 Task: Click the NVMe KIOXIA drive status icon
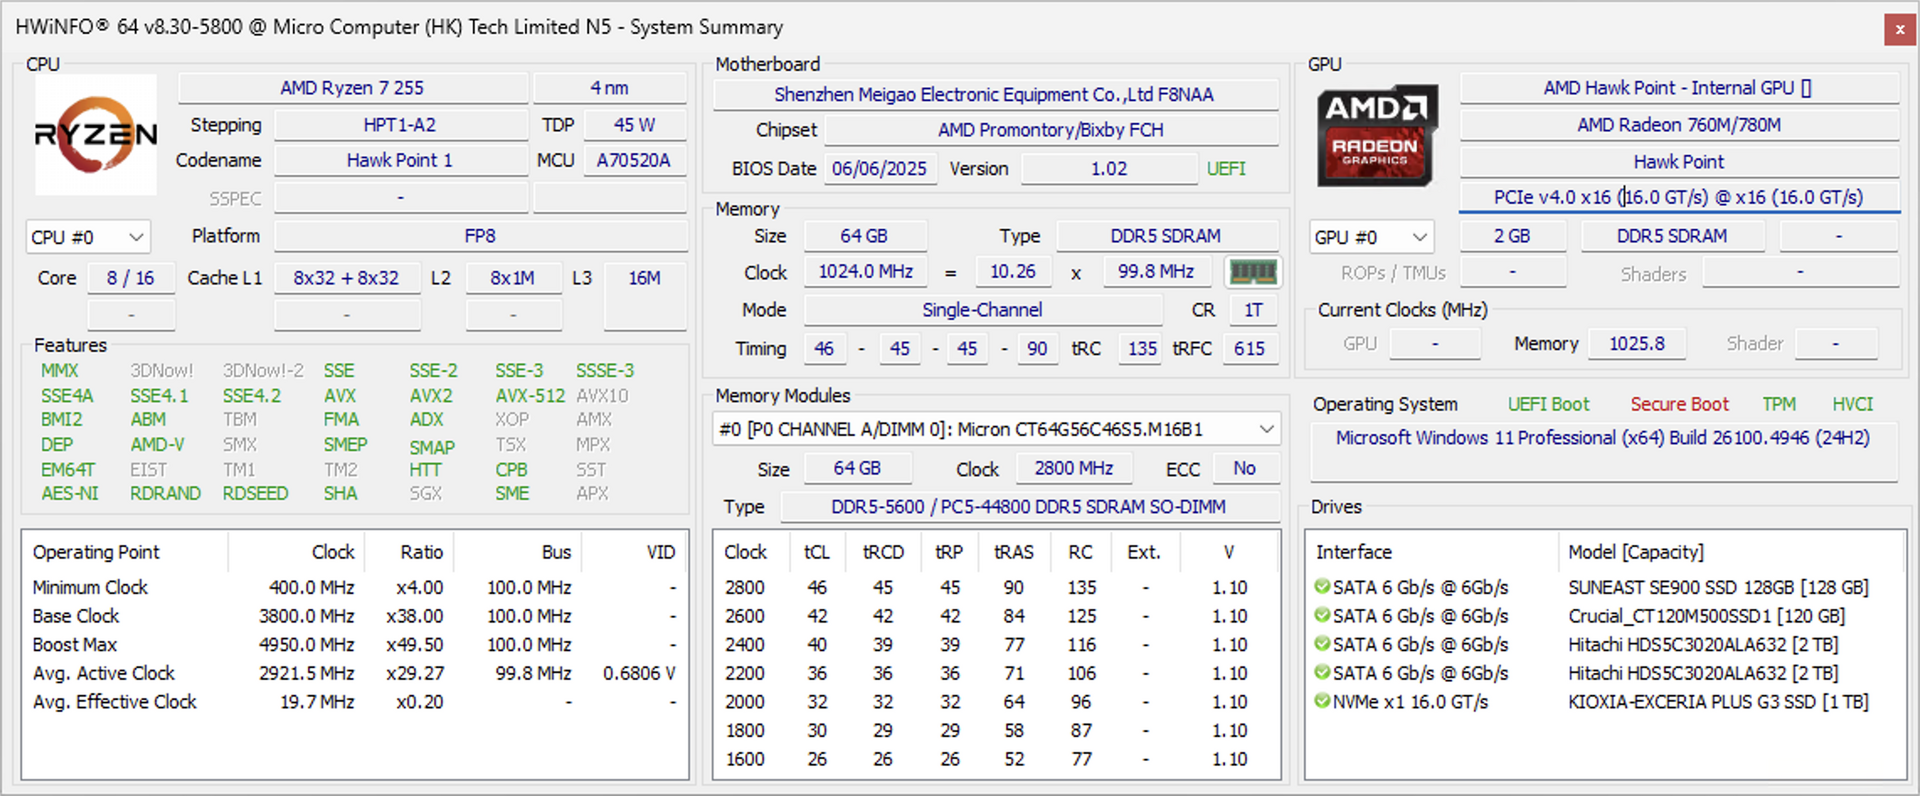[1322, 702]
